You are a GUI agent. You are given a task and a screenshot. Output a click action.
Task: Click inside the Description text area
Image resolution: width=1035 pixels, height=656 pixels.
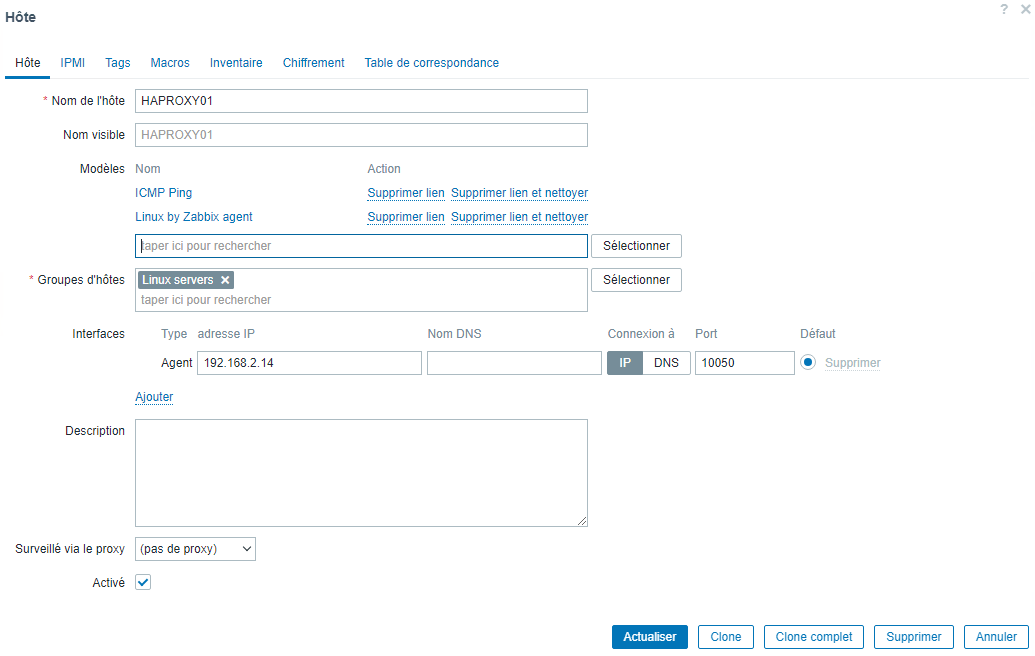(x=360, y=470)
